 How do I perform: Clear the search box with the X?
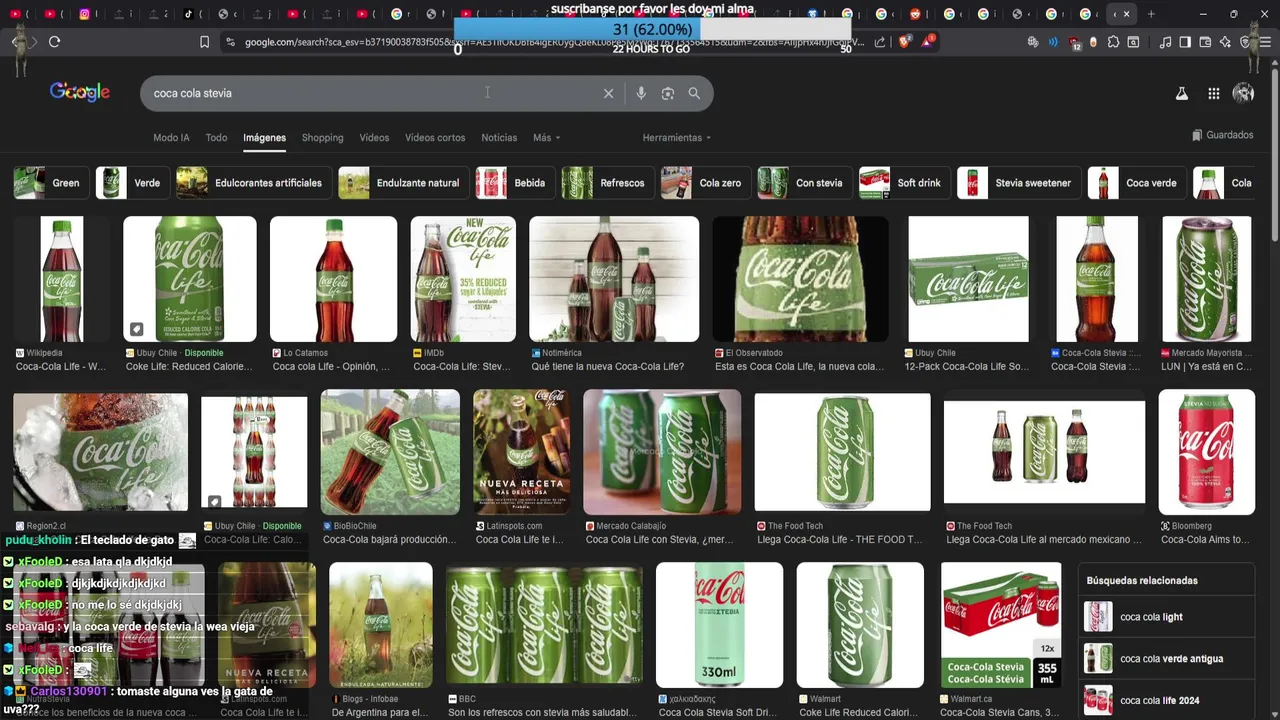click(x=608, y=93)
